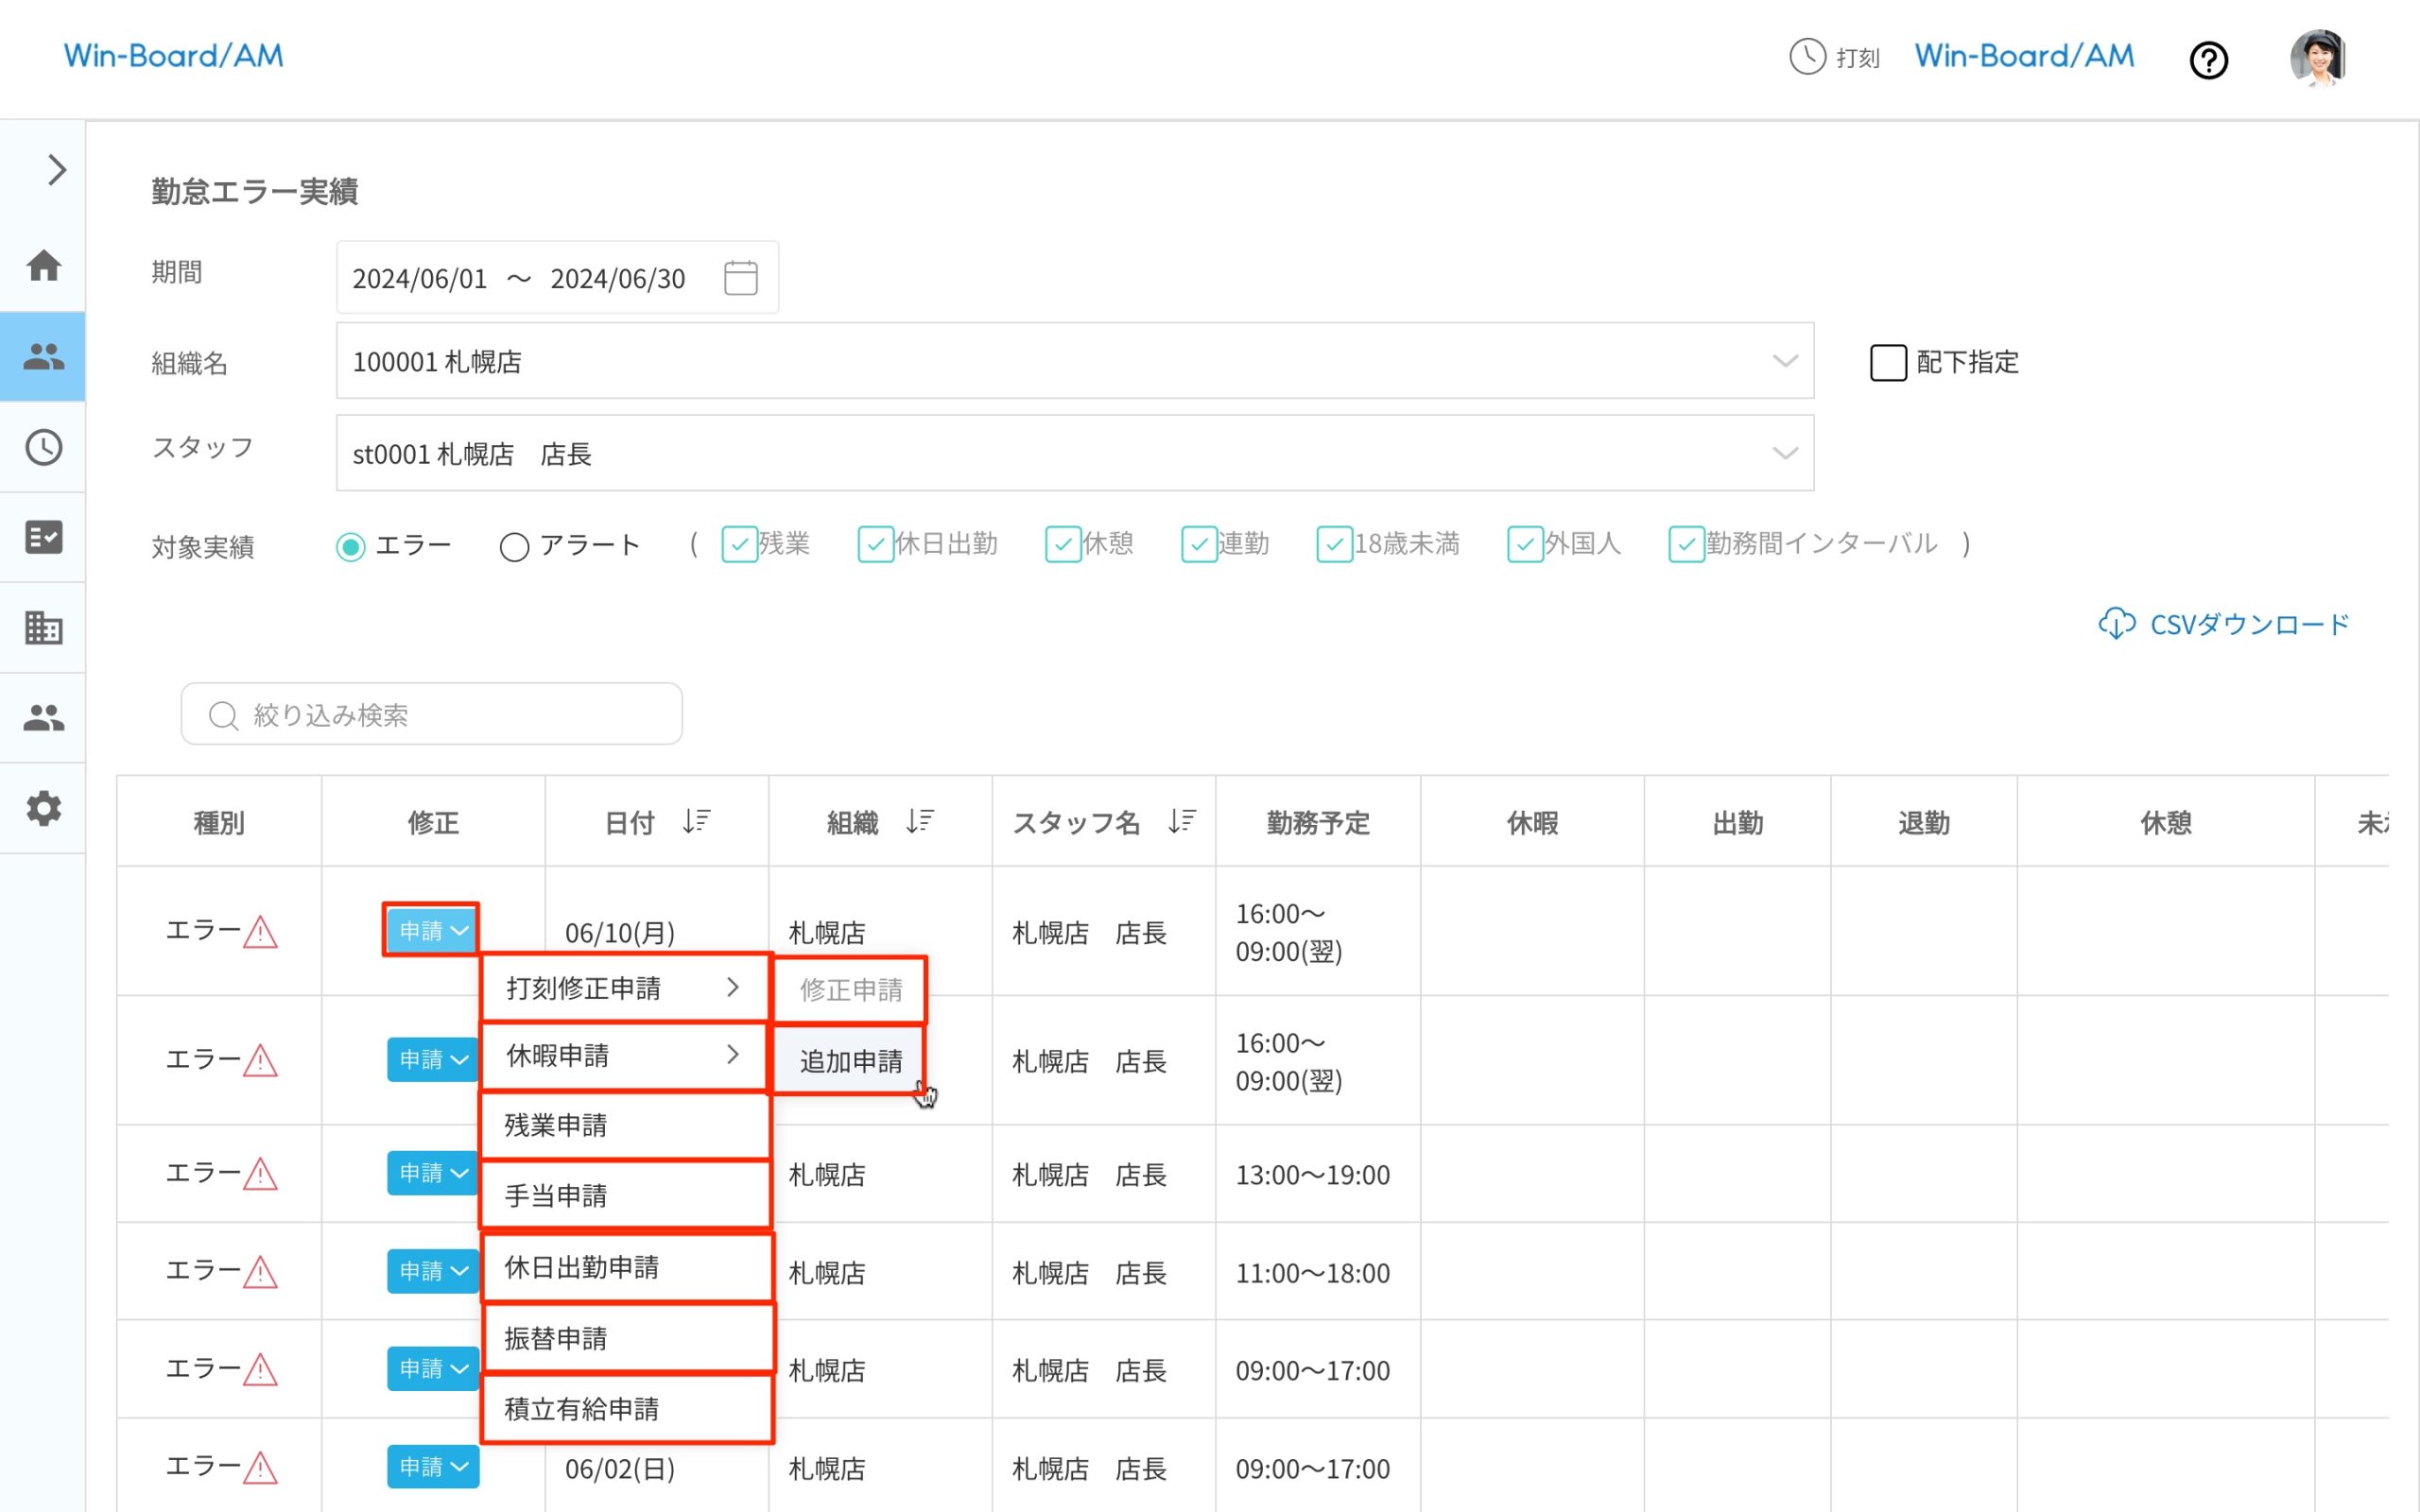Click the help question mark icon
The image size is (2420, 1512).
pos(2208,60)
